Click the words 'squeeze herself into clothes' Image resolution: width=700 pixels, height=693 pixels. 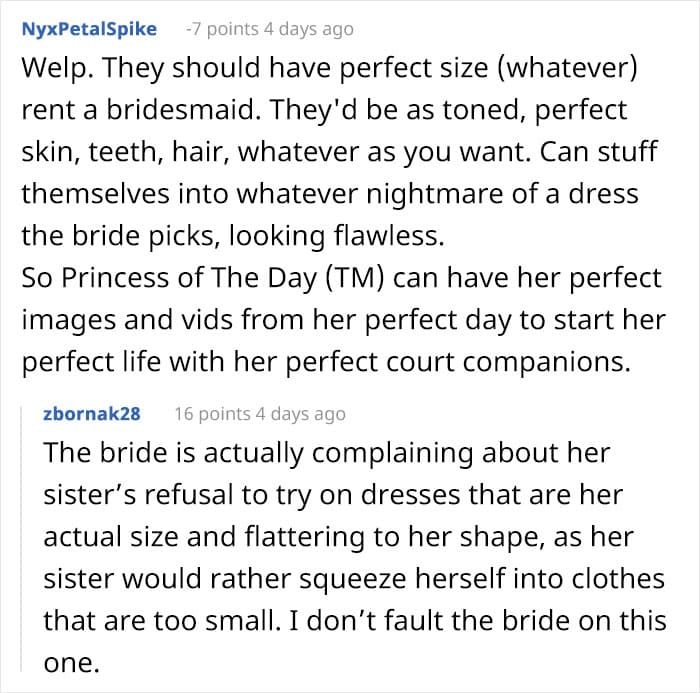pos(482,579)
